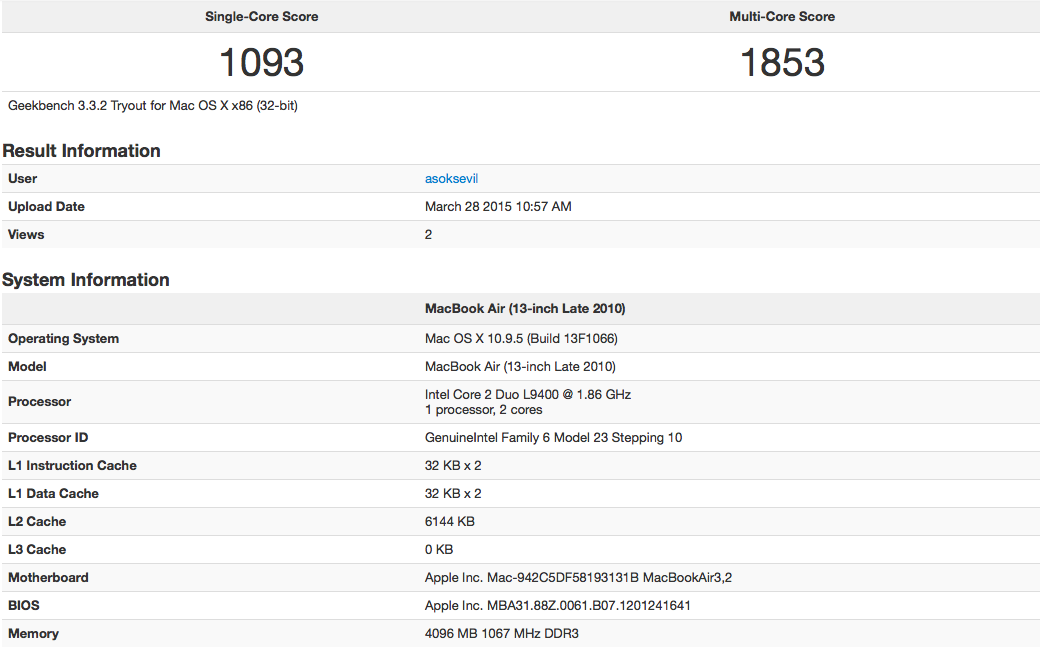Select the multi-core score value 1853
The height and width of the screenshot is (654, 1040).
point(782,62)
